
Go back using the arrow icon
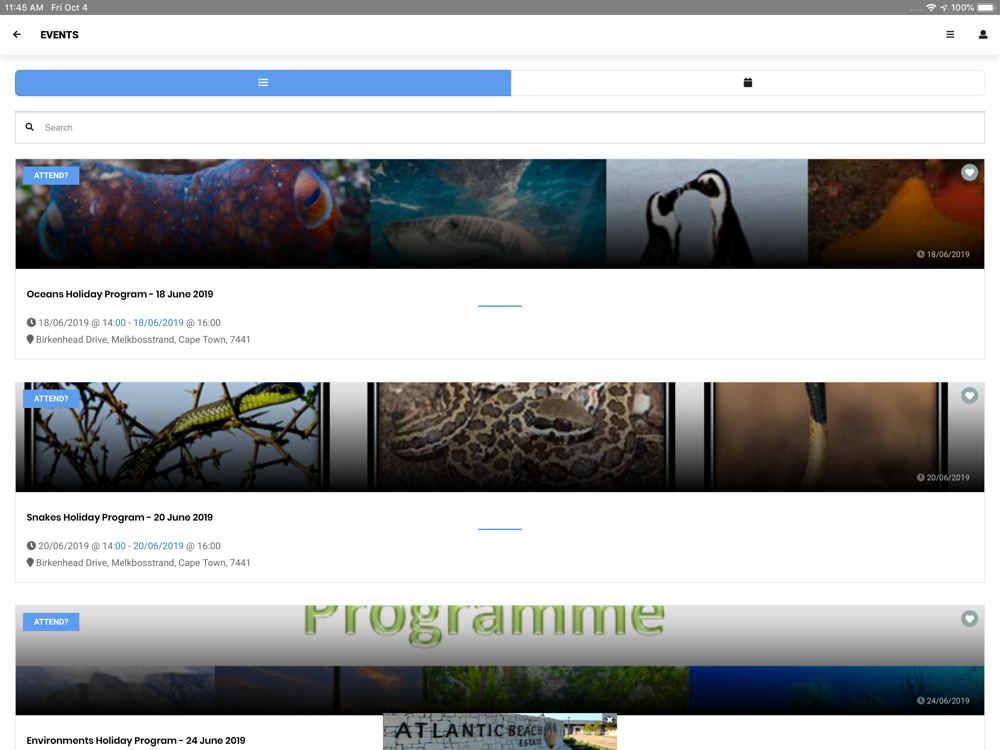[17, 34]
